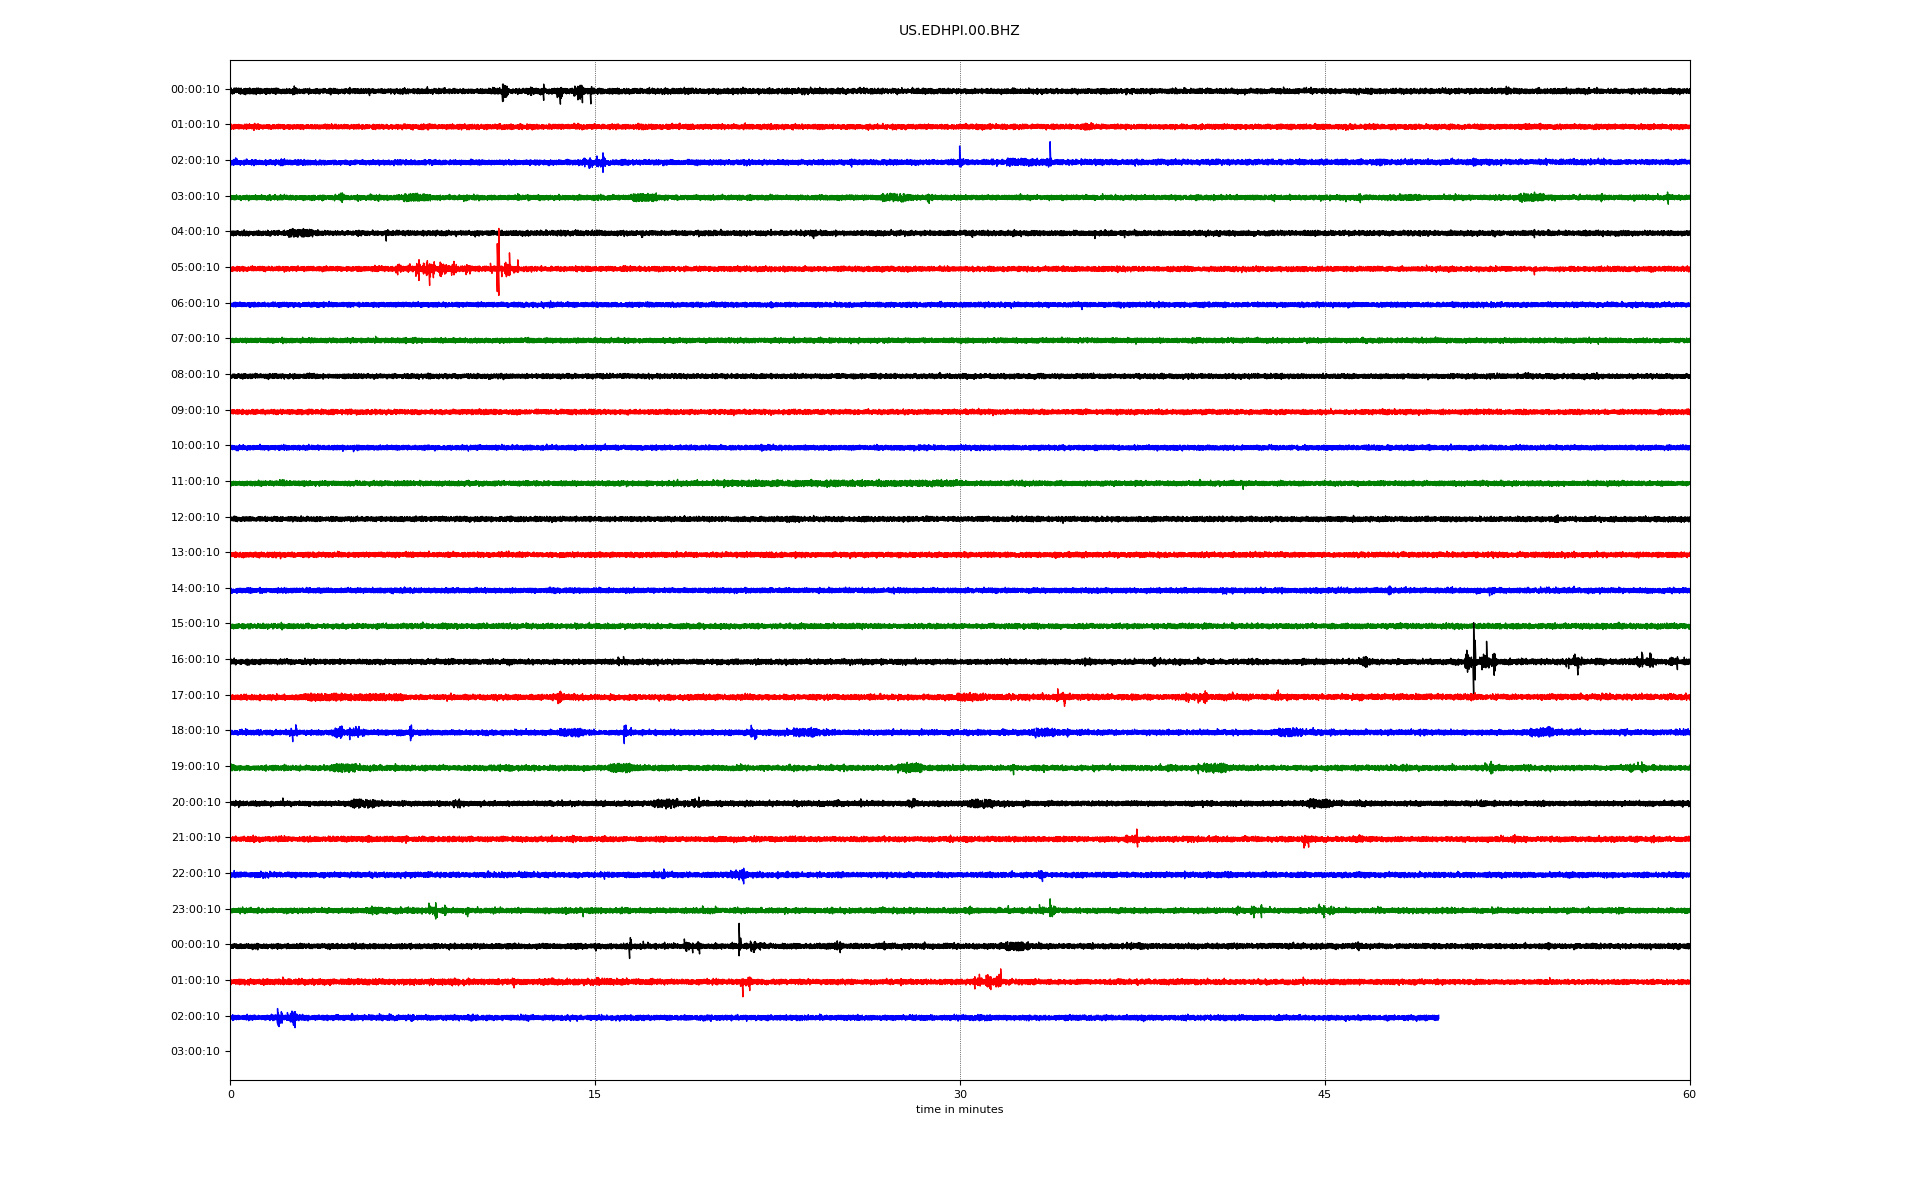Click the 08:00:10 row time label
The width and height of the screenshot is (1920, 1200).
195,375
